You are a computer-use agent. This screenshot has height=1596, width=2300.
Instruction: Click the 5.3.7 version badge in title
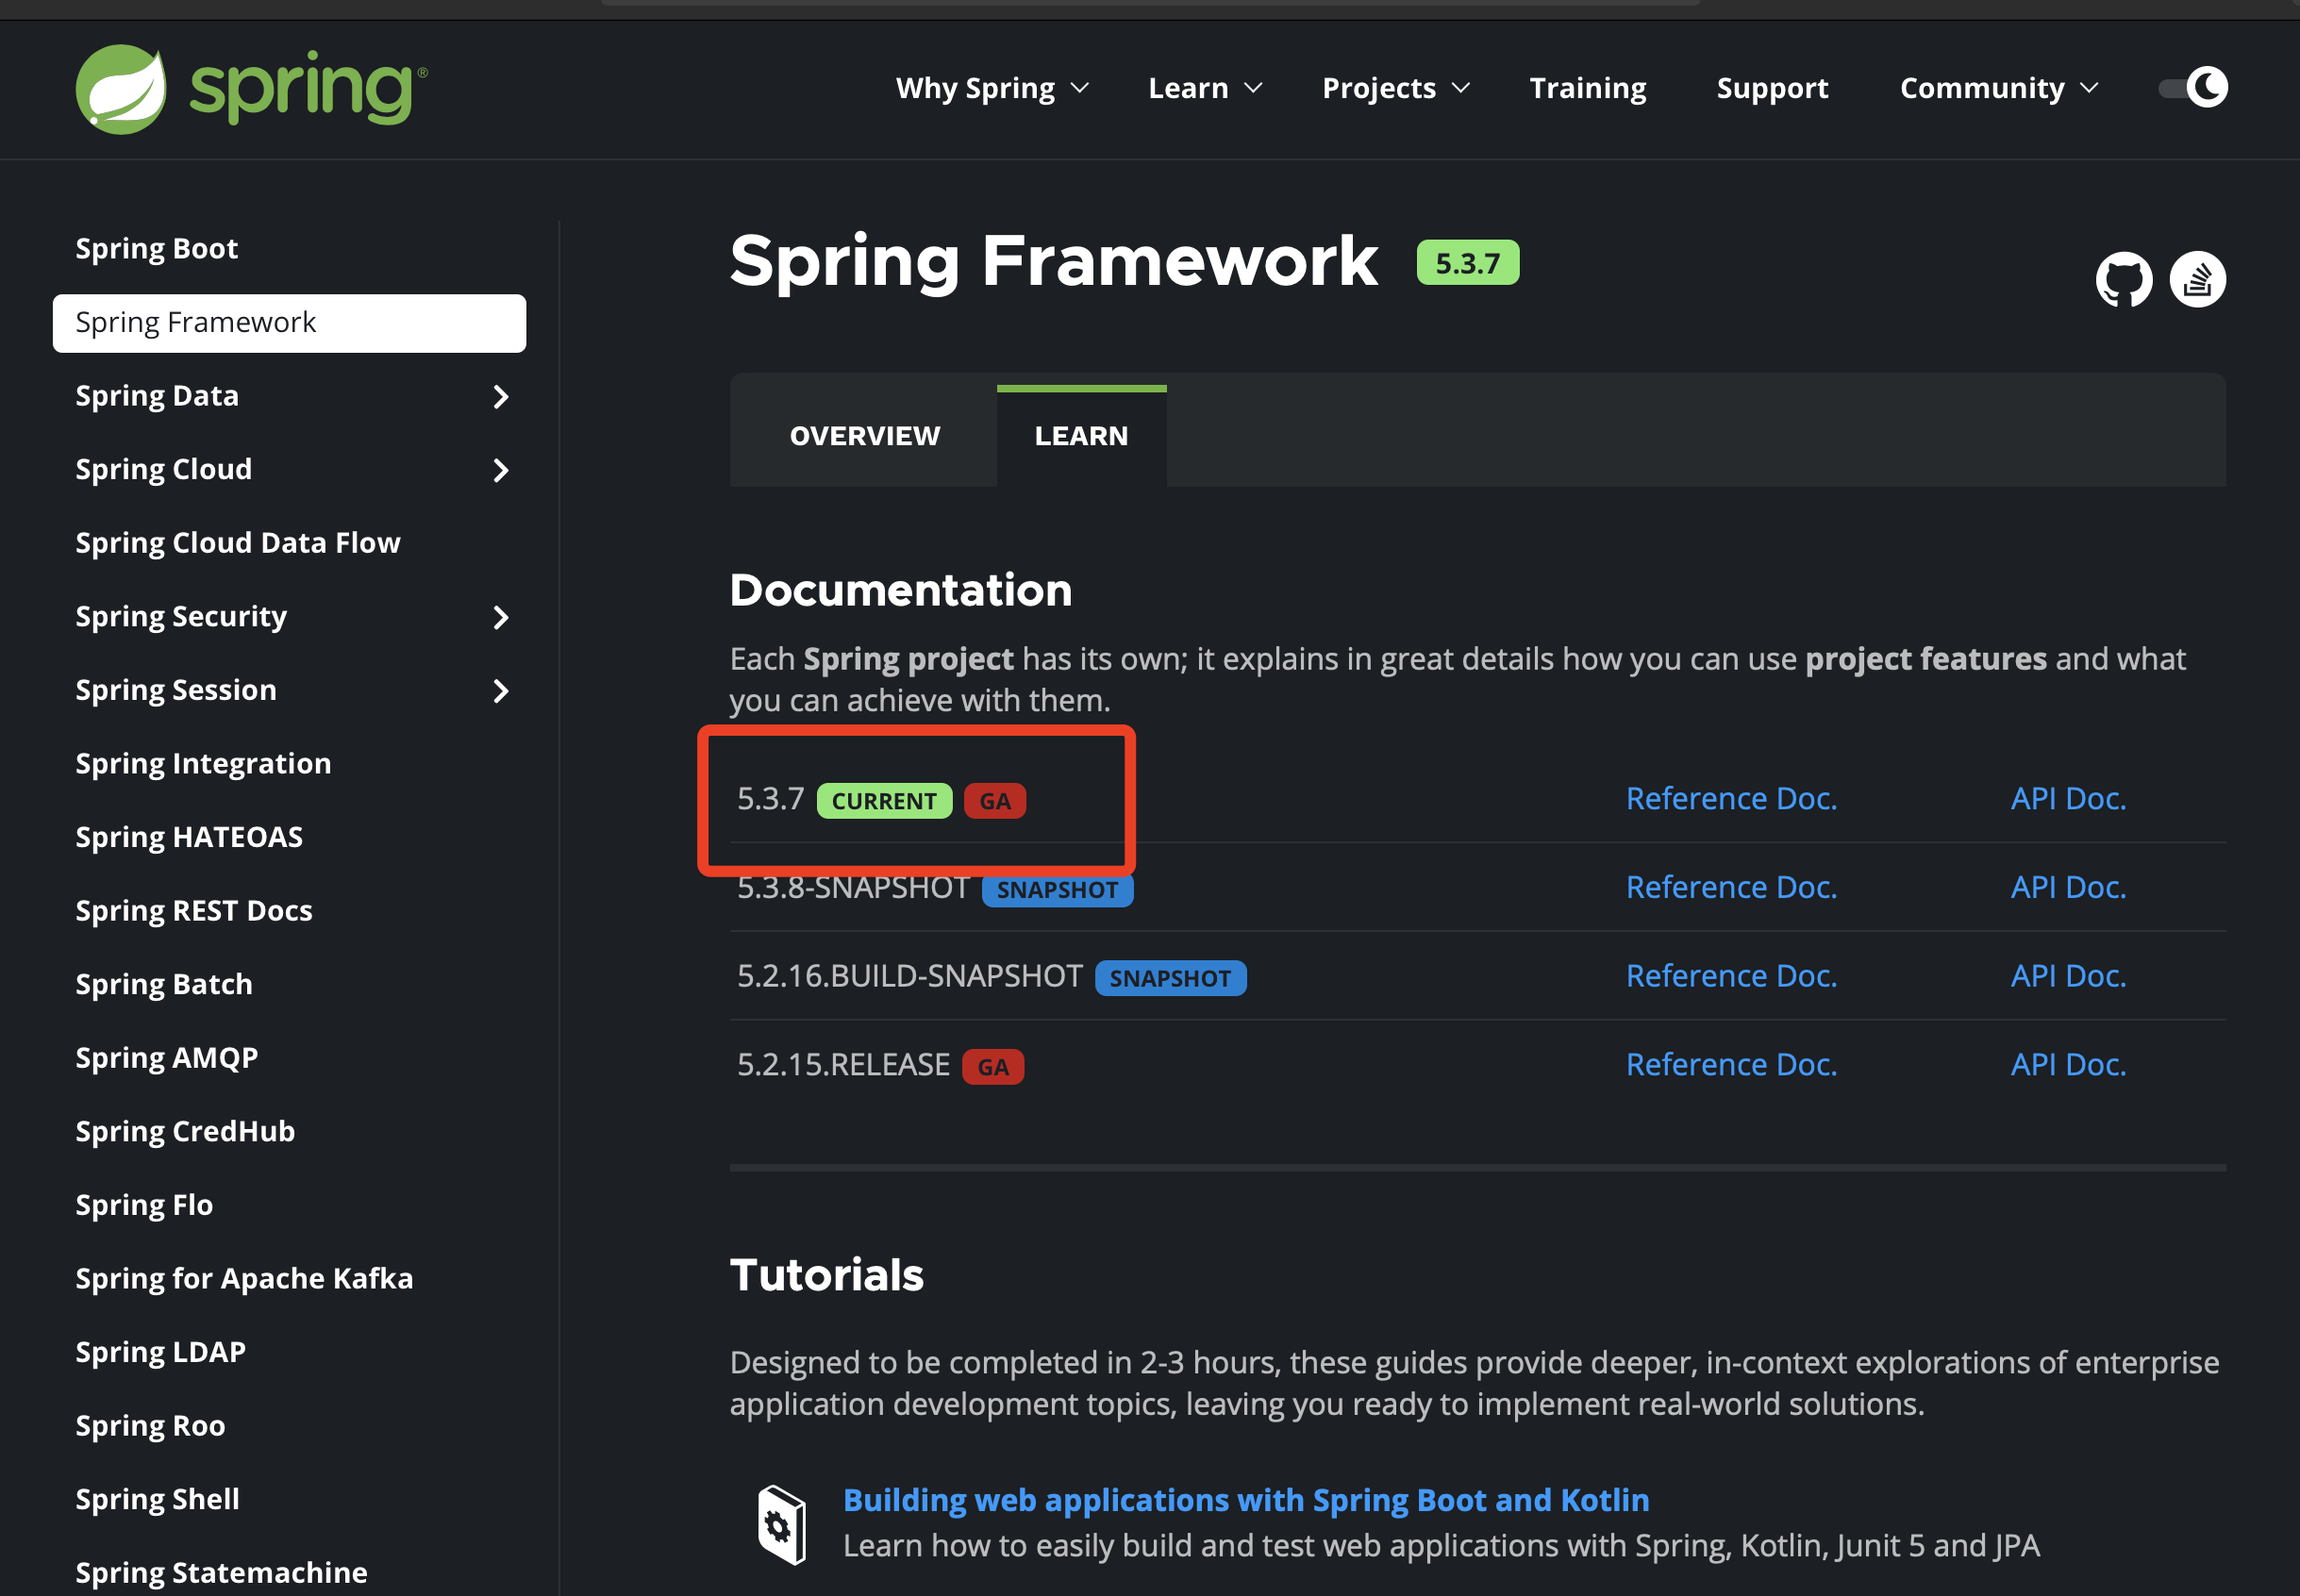[1467, 263]
